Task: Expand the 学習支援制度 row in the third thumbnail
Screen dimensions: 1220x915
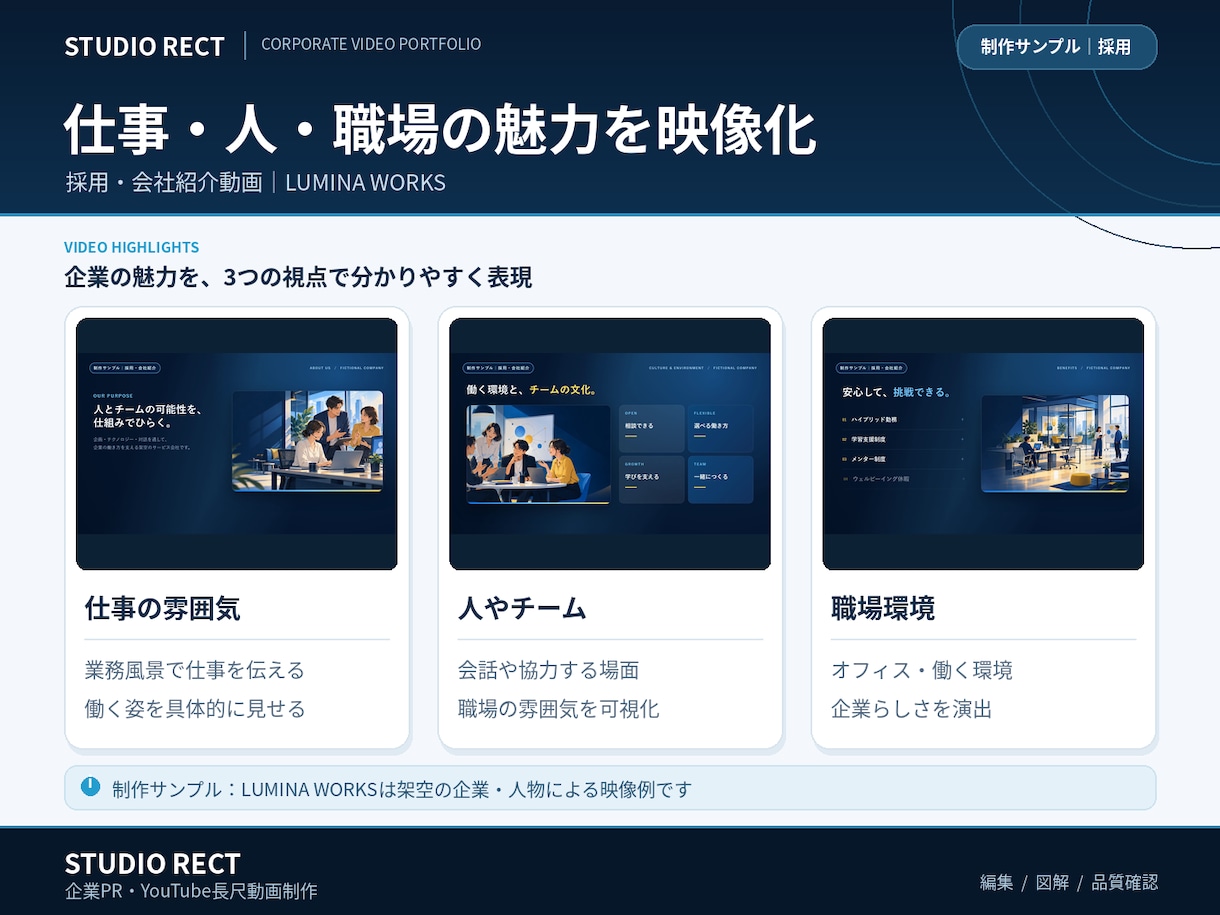Action: tap(904, 439)
